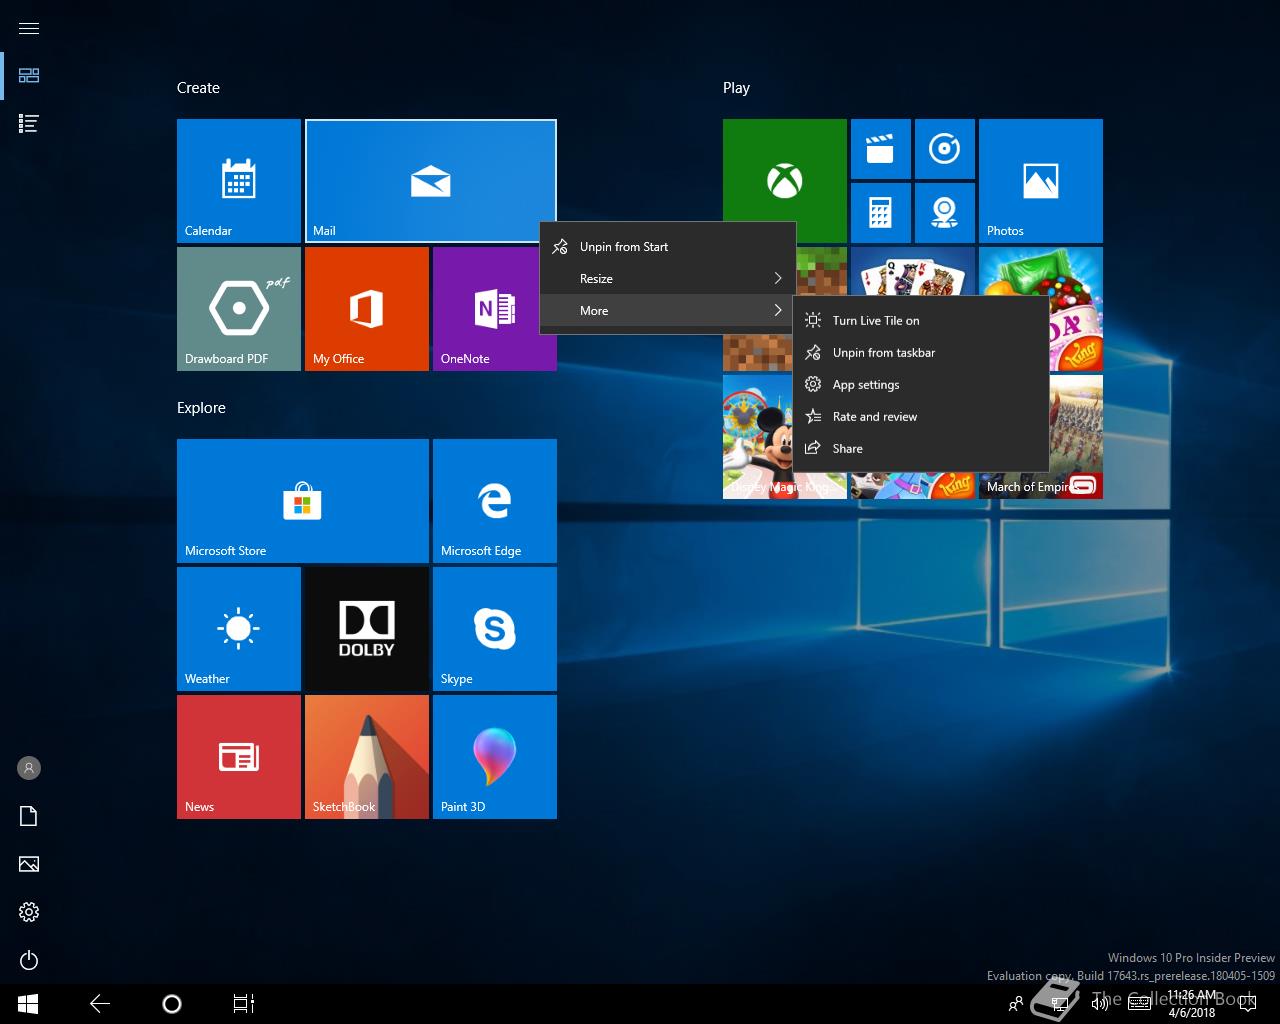Open the touch keyboard icon

pyautogui.click(x=1139, y=1004)
